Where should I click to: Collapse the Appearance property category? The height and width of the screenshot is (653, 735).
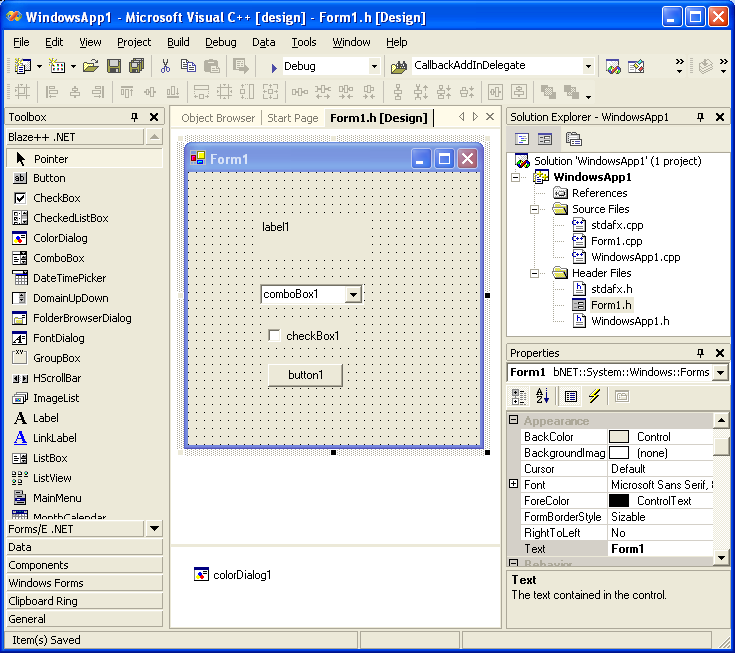tap(514, 420)
